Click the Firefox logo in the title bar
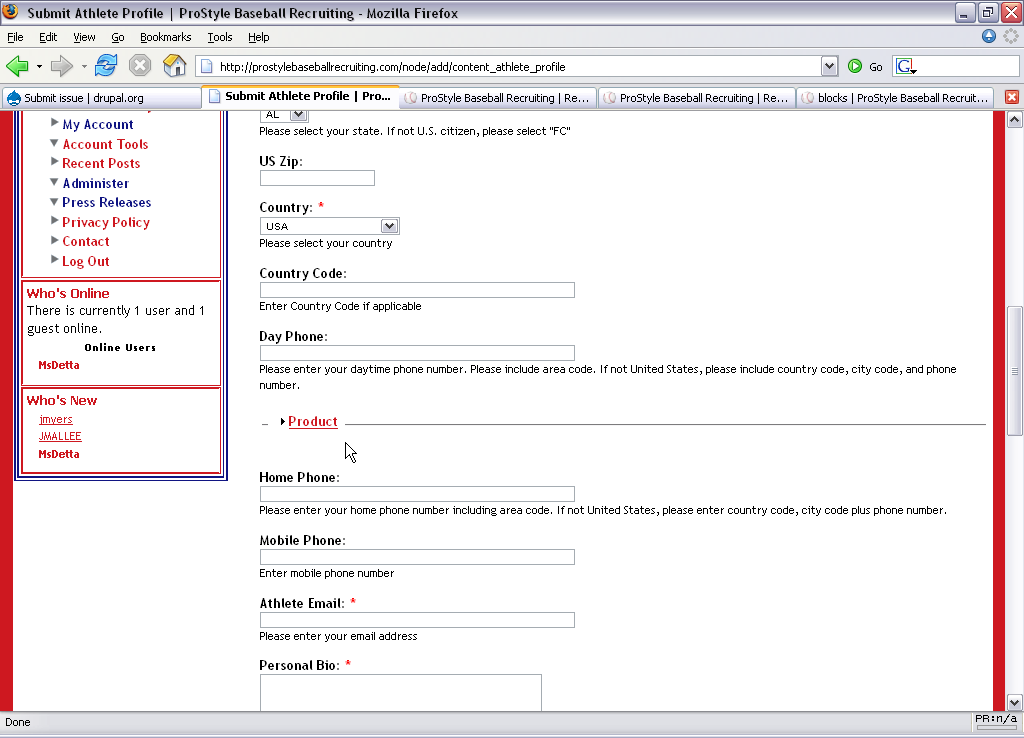This screenshot has height=738, width=1024. (10, 12)
